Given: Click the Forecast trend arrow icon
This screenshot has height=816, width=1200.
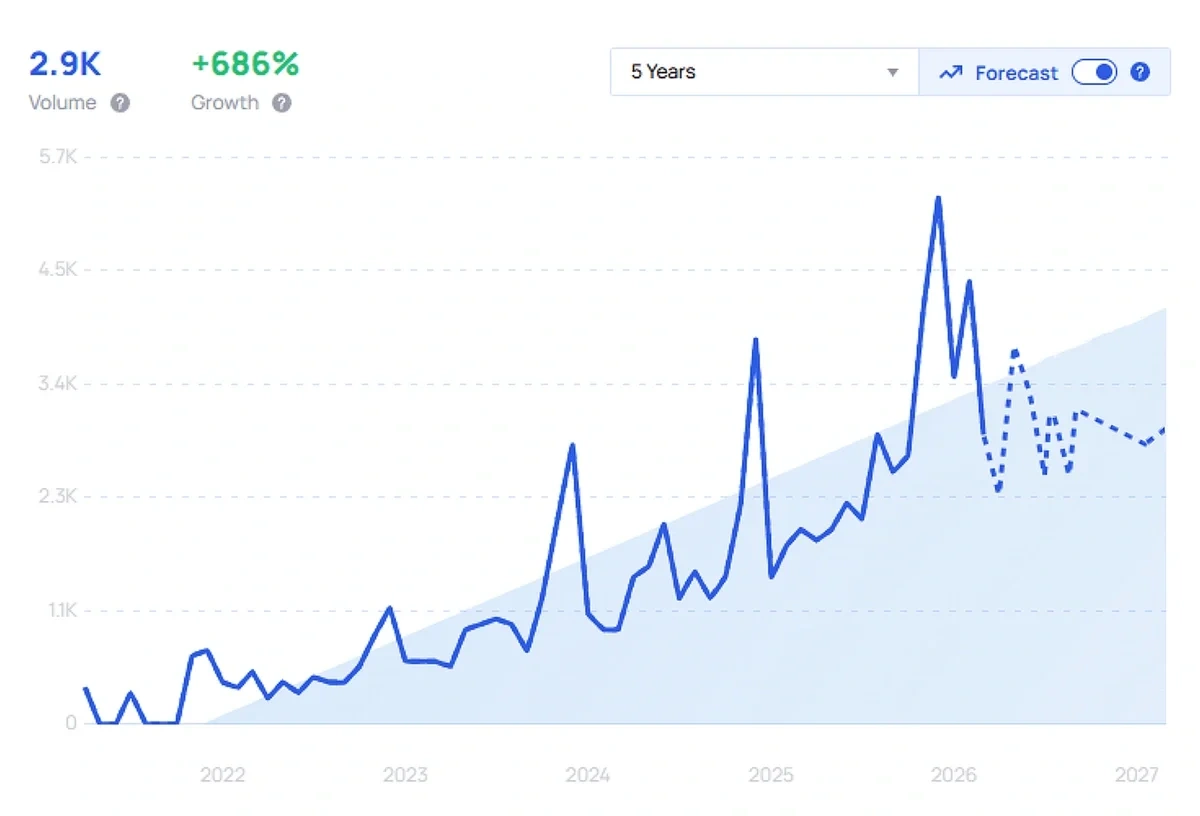Looking at the screenshot, I should coord(951,72).
